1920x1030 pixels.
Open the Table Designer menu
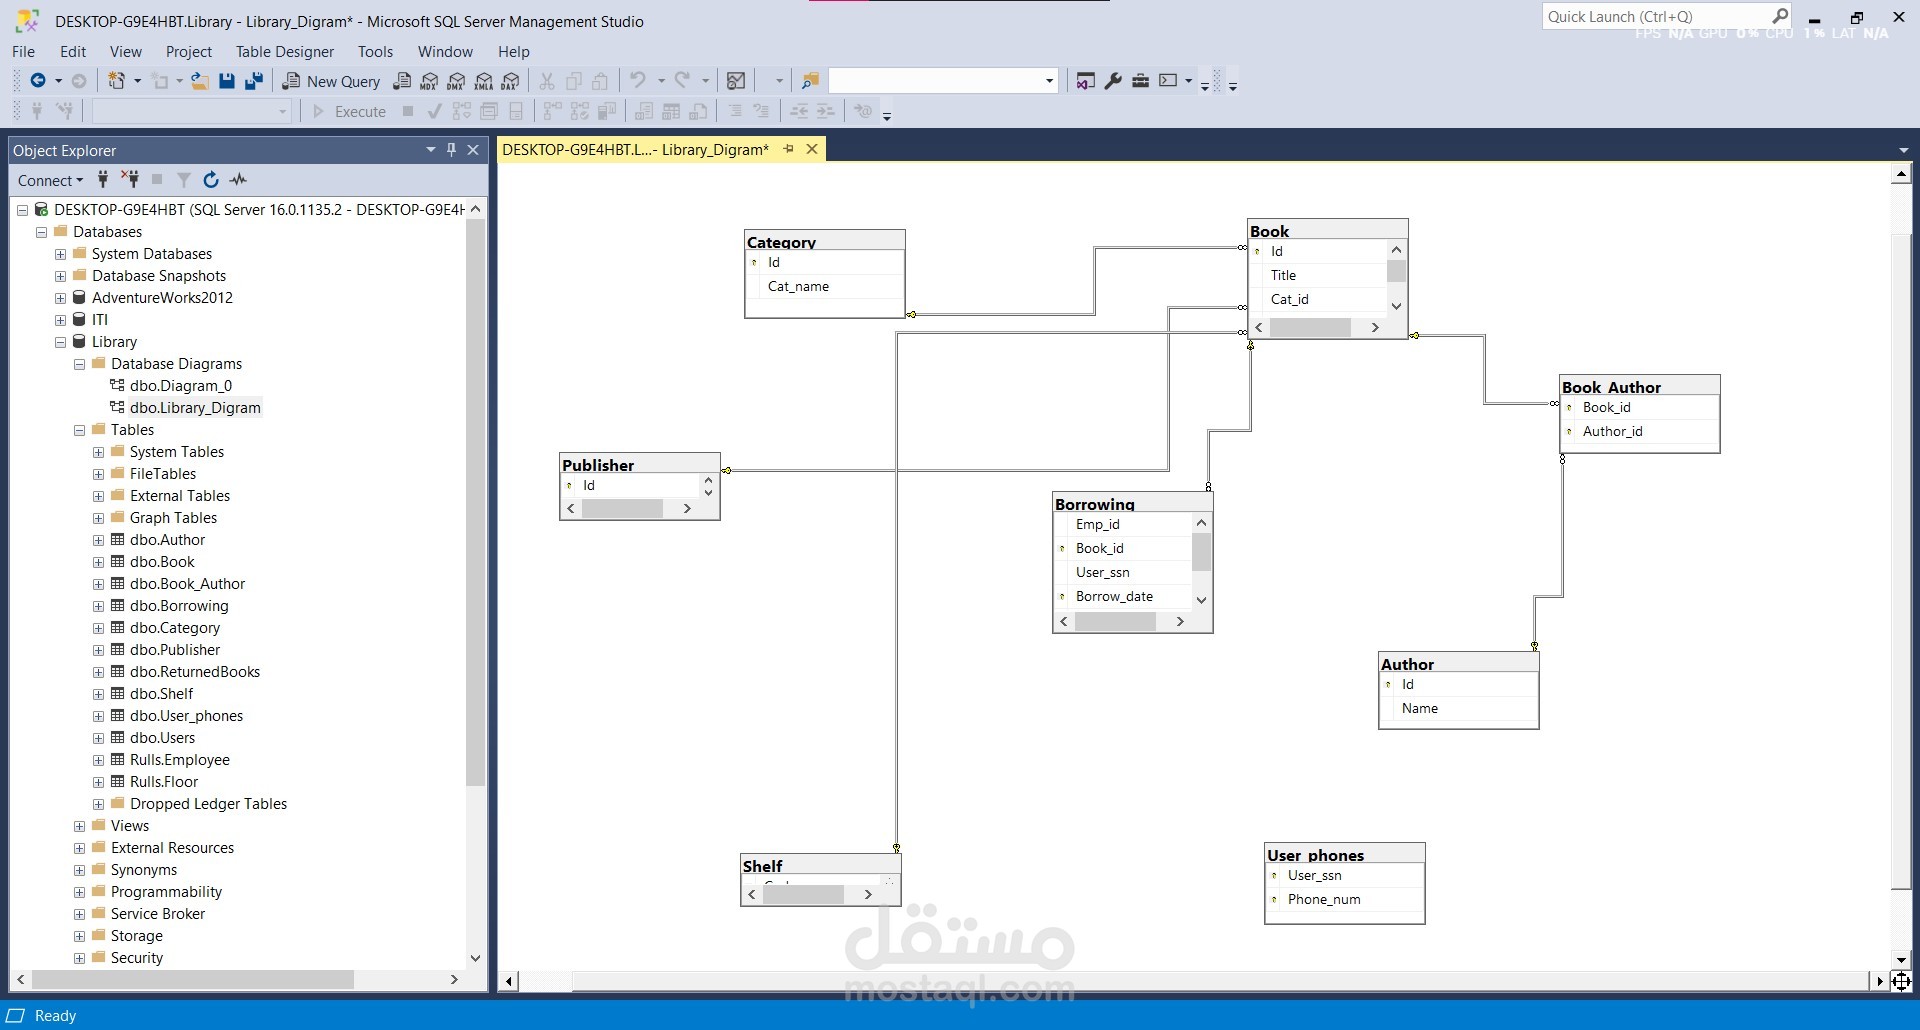point(285,51)
